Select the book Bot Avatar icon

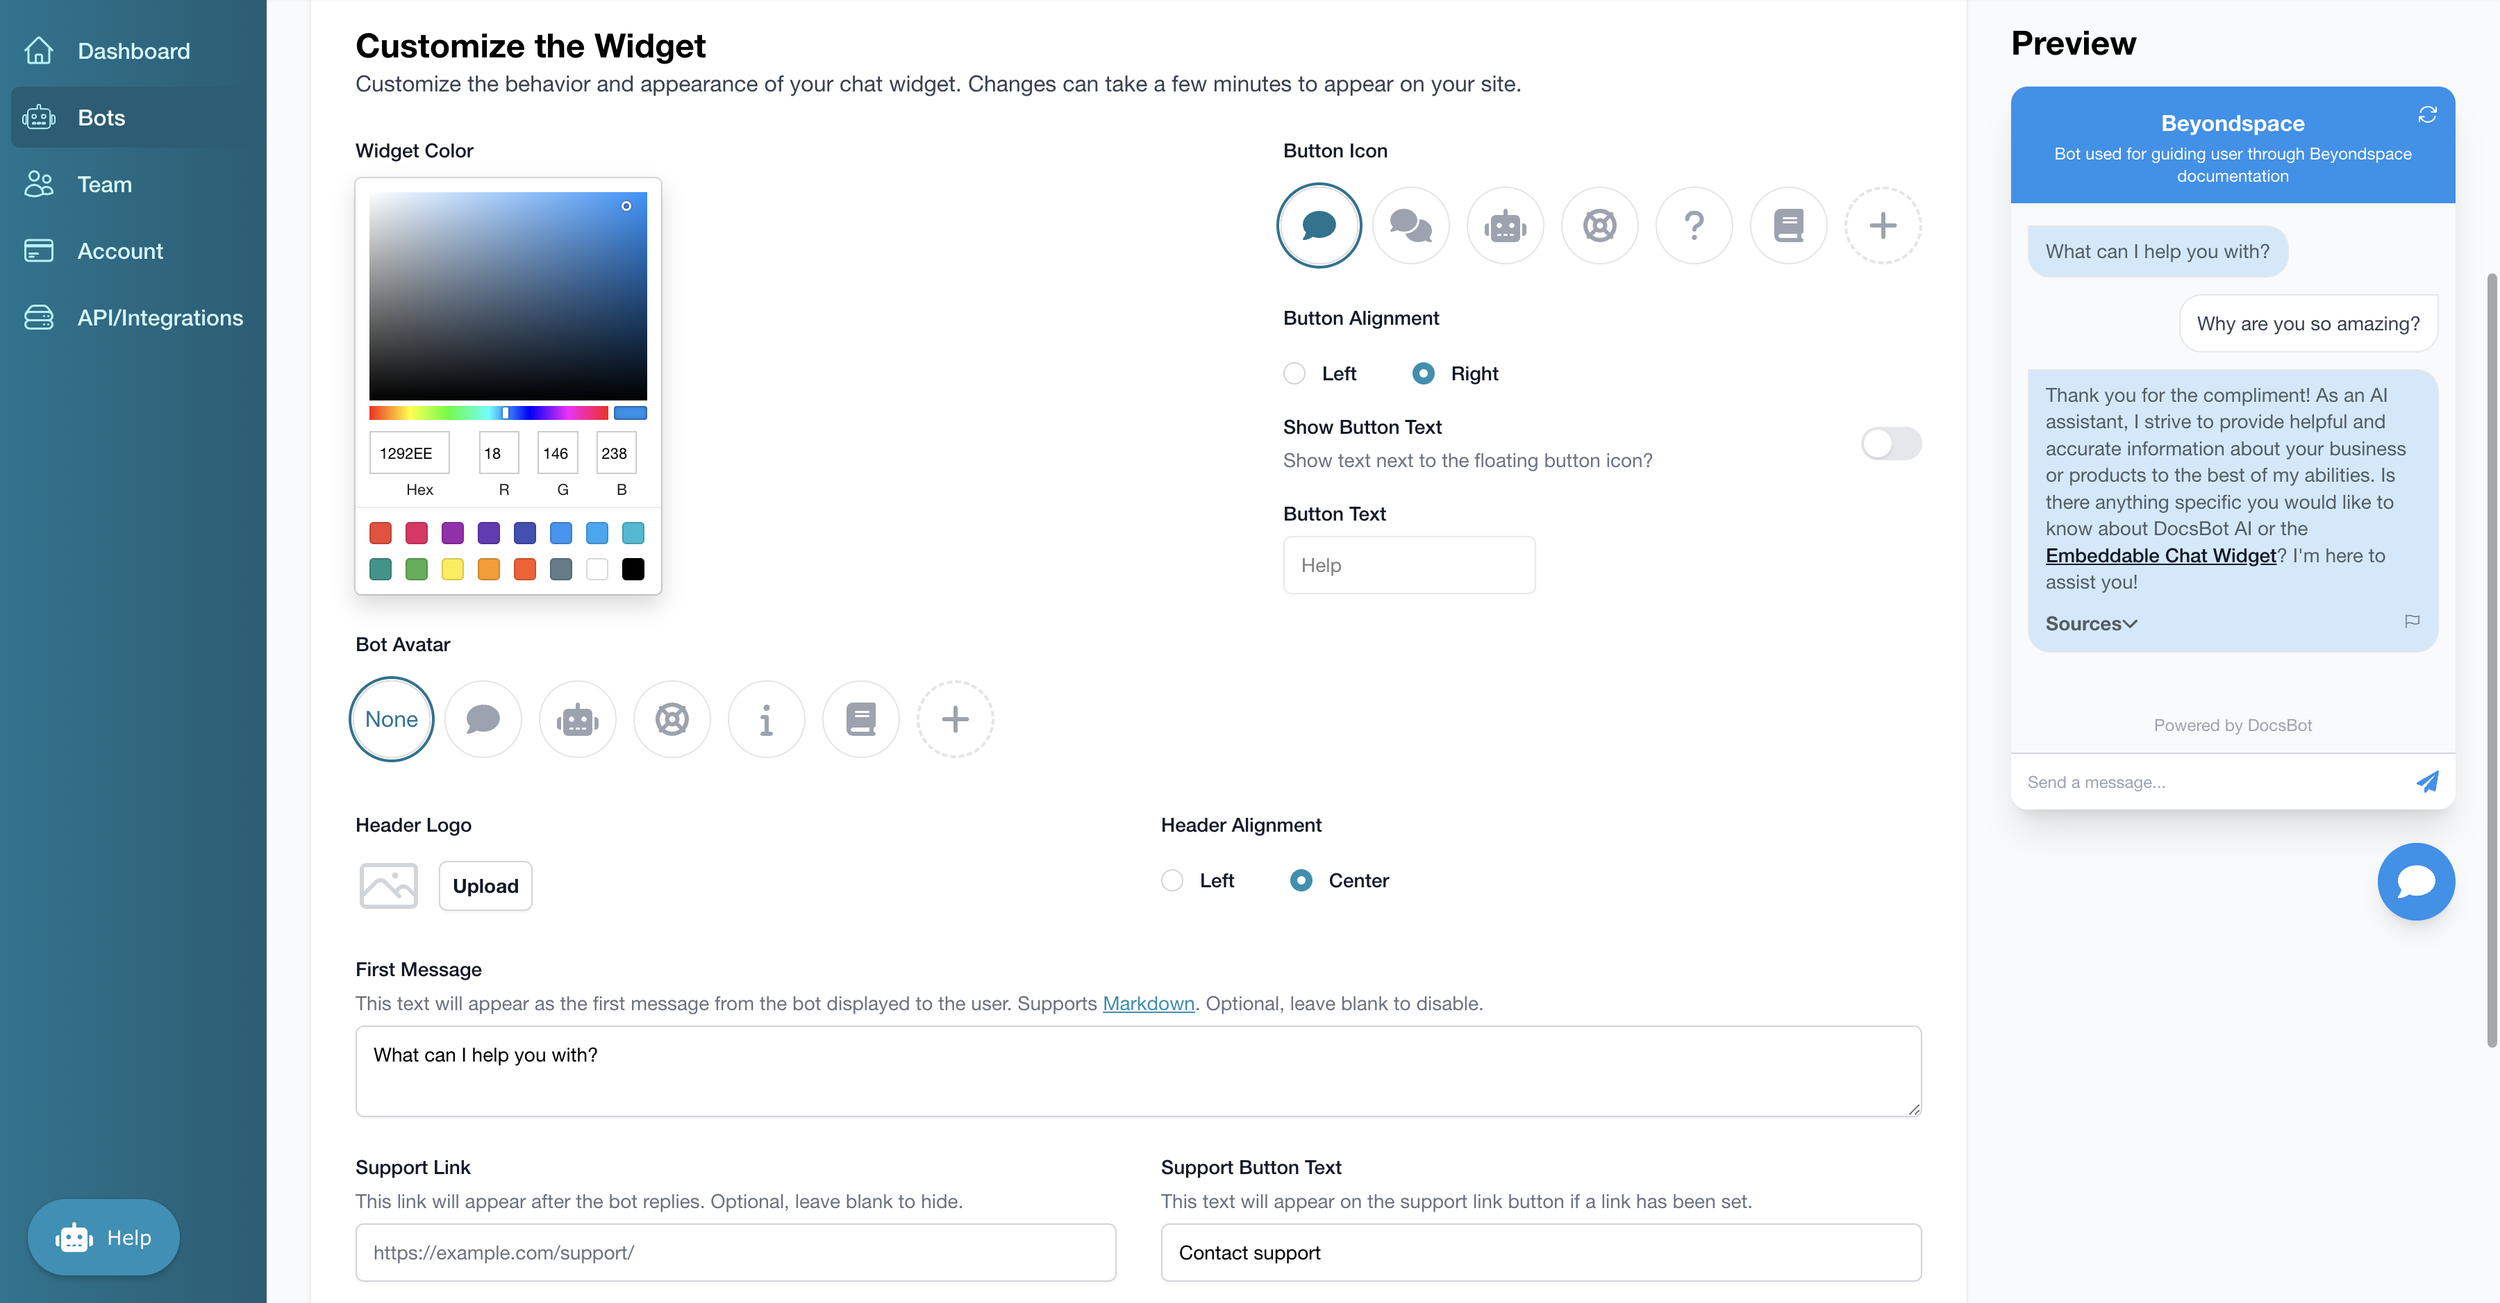[860, 719]
